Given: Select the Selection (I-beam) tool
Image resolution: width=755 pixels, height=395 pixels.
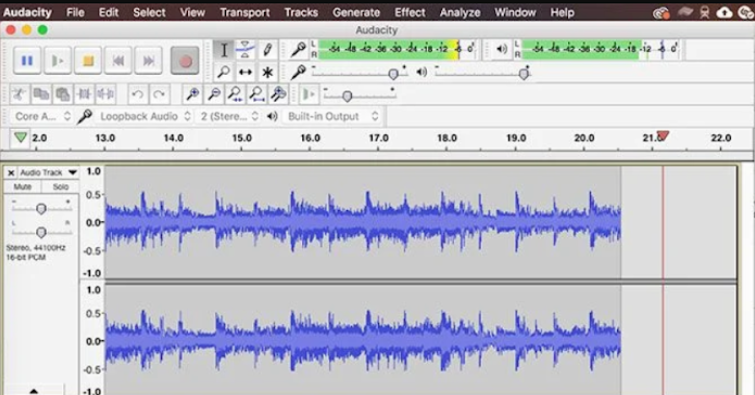Looking at the screenshot, I should pyautogui.click(x=223, y=50).
